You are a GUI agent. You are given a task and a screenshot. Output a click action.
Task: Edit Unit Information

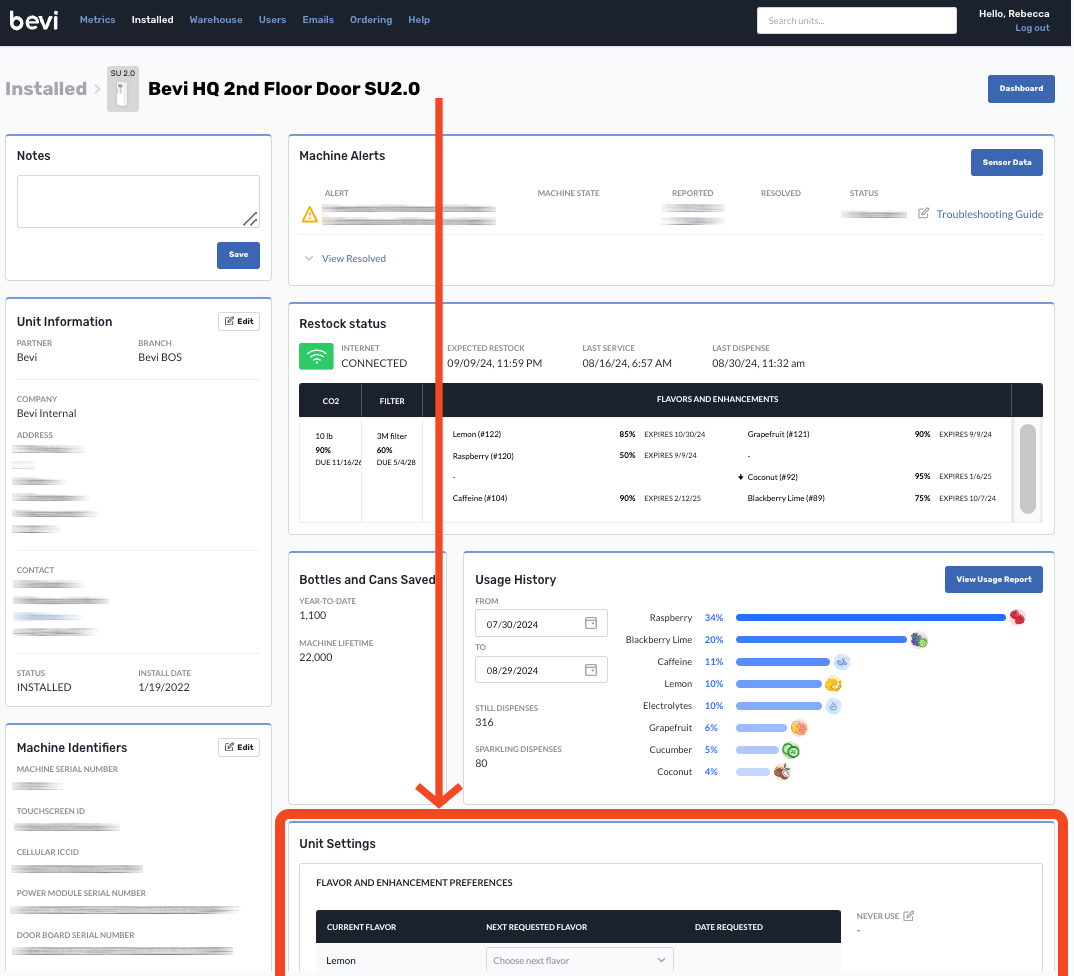[x=239, y=321]
